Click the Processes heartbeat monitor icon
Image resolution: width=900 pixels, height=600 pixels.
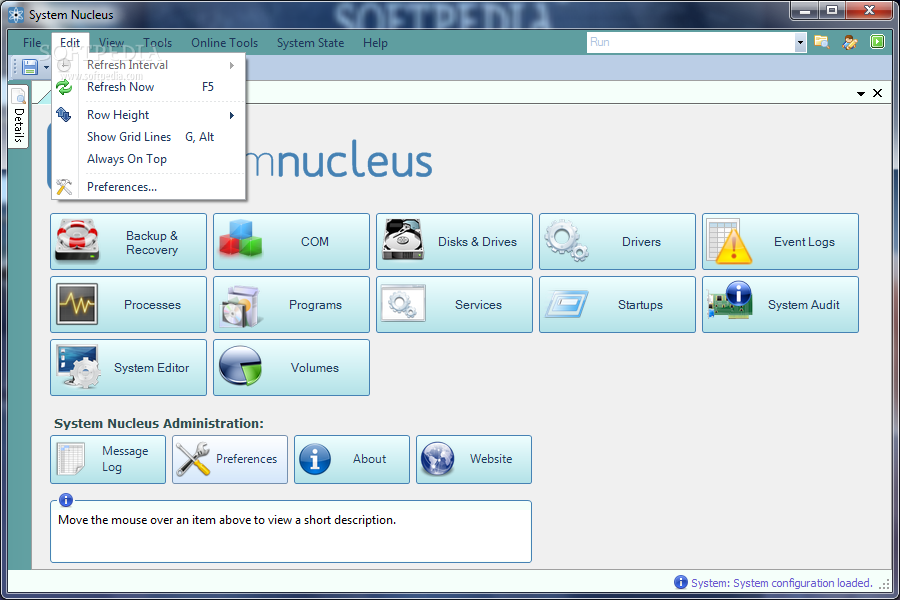[77, 304]
